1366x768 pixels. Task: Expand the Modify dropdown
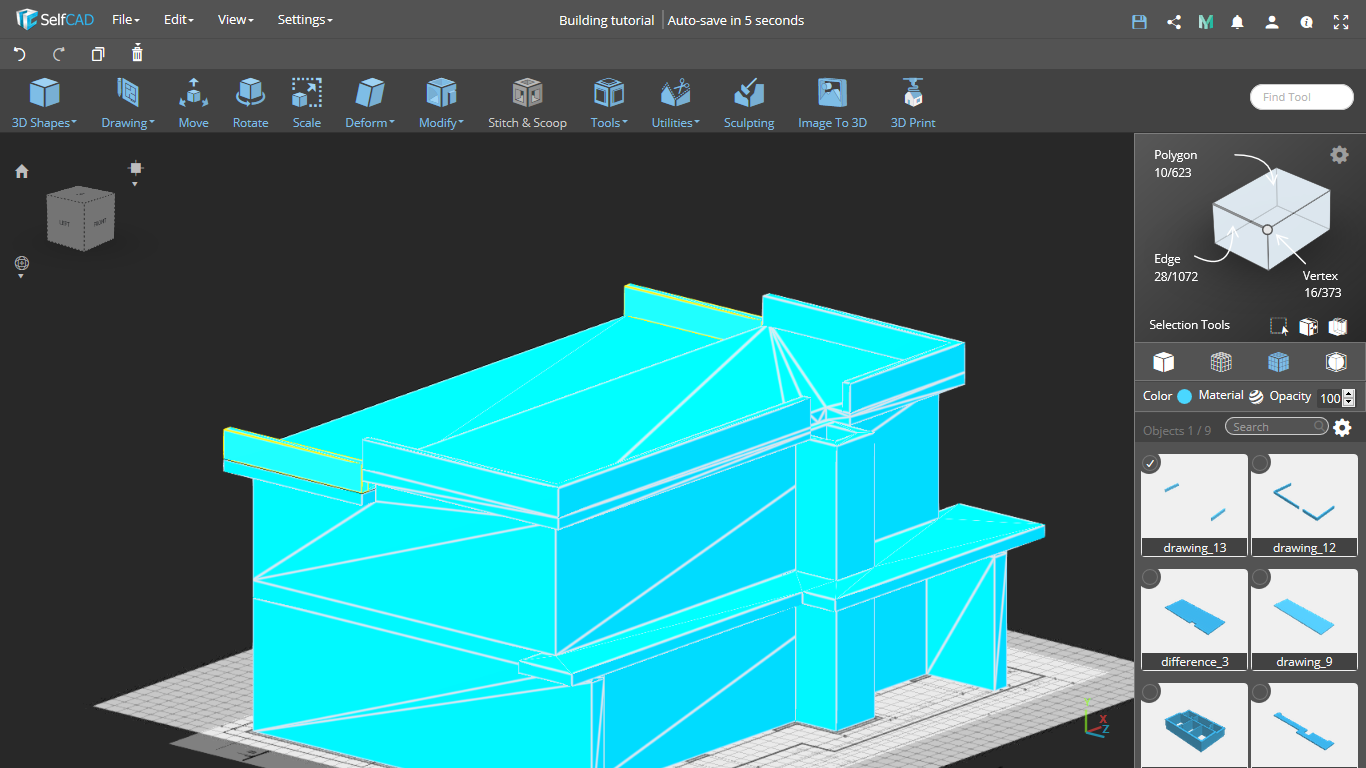[x=441, y=103]
